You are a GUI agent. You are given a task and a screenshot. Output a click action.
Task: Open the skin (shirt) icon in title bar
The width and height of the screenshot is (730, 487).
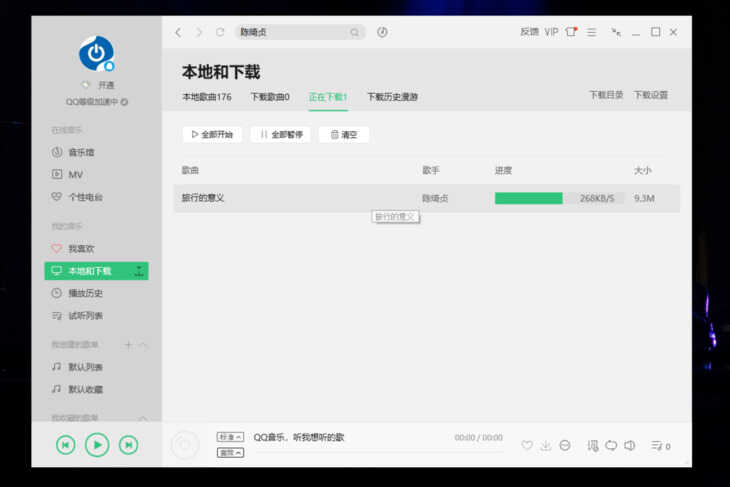click(x=571, y=32)
